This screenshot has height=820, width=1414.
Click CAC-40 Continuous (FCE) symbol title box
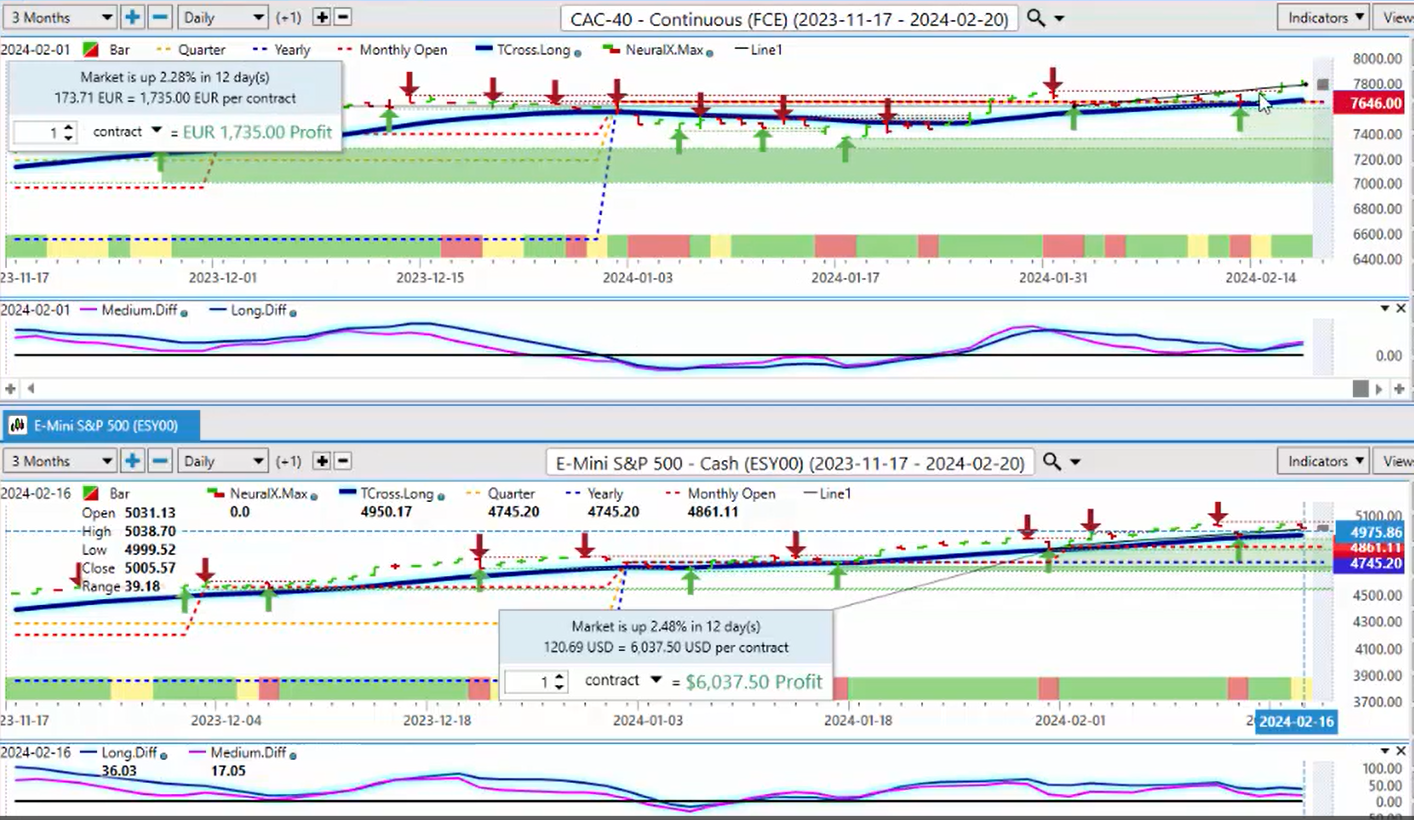pyautogui.click(x=790, y=18)
